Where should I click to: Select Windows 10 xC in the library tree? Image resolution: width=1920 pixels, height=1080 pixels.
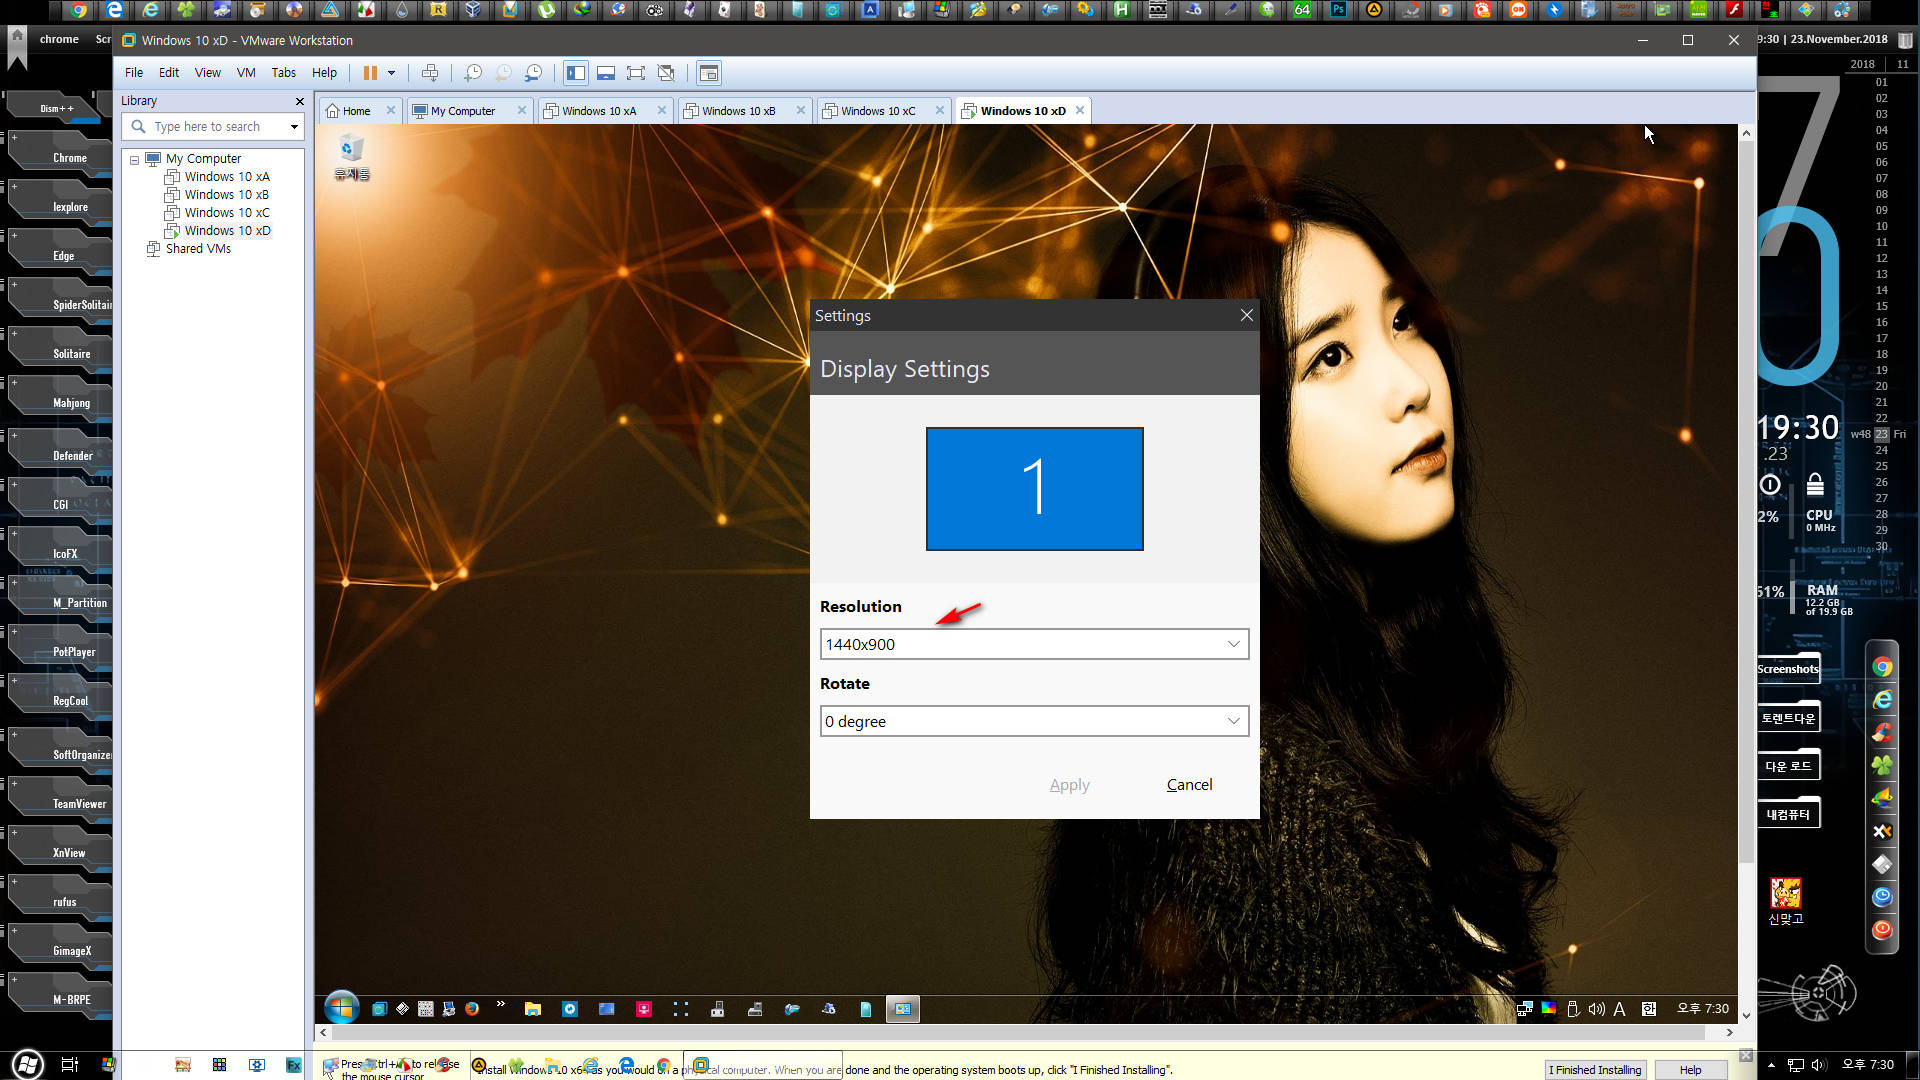(227, 213)
